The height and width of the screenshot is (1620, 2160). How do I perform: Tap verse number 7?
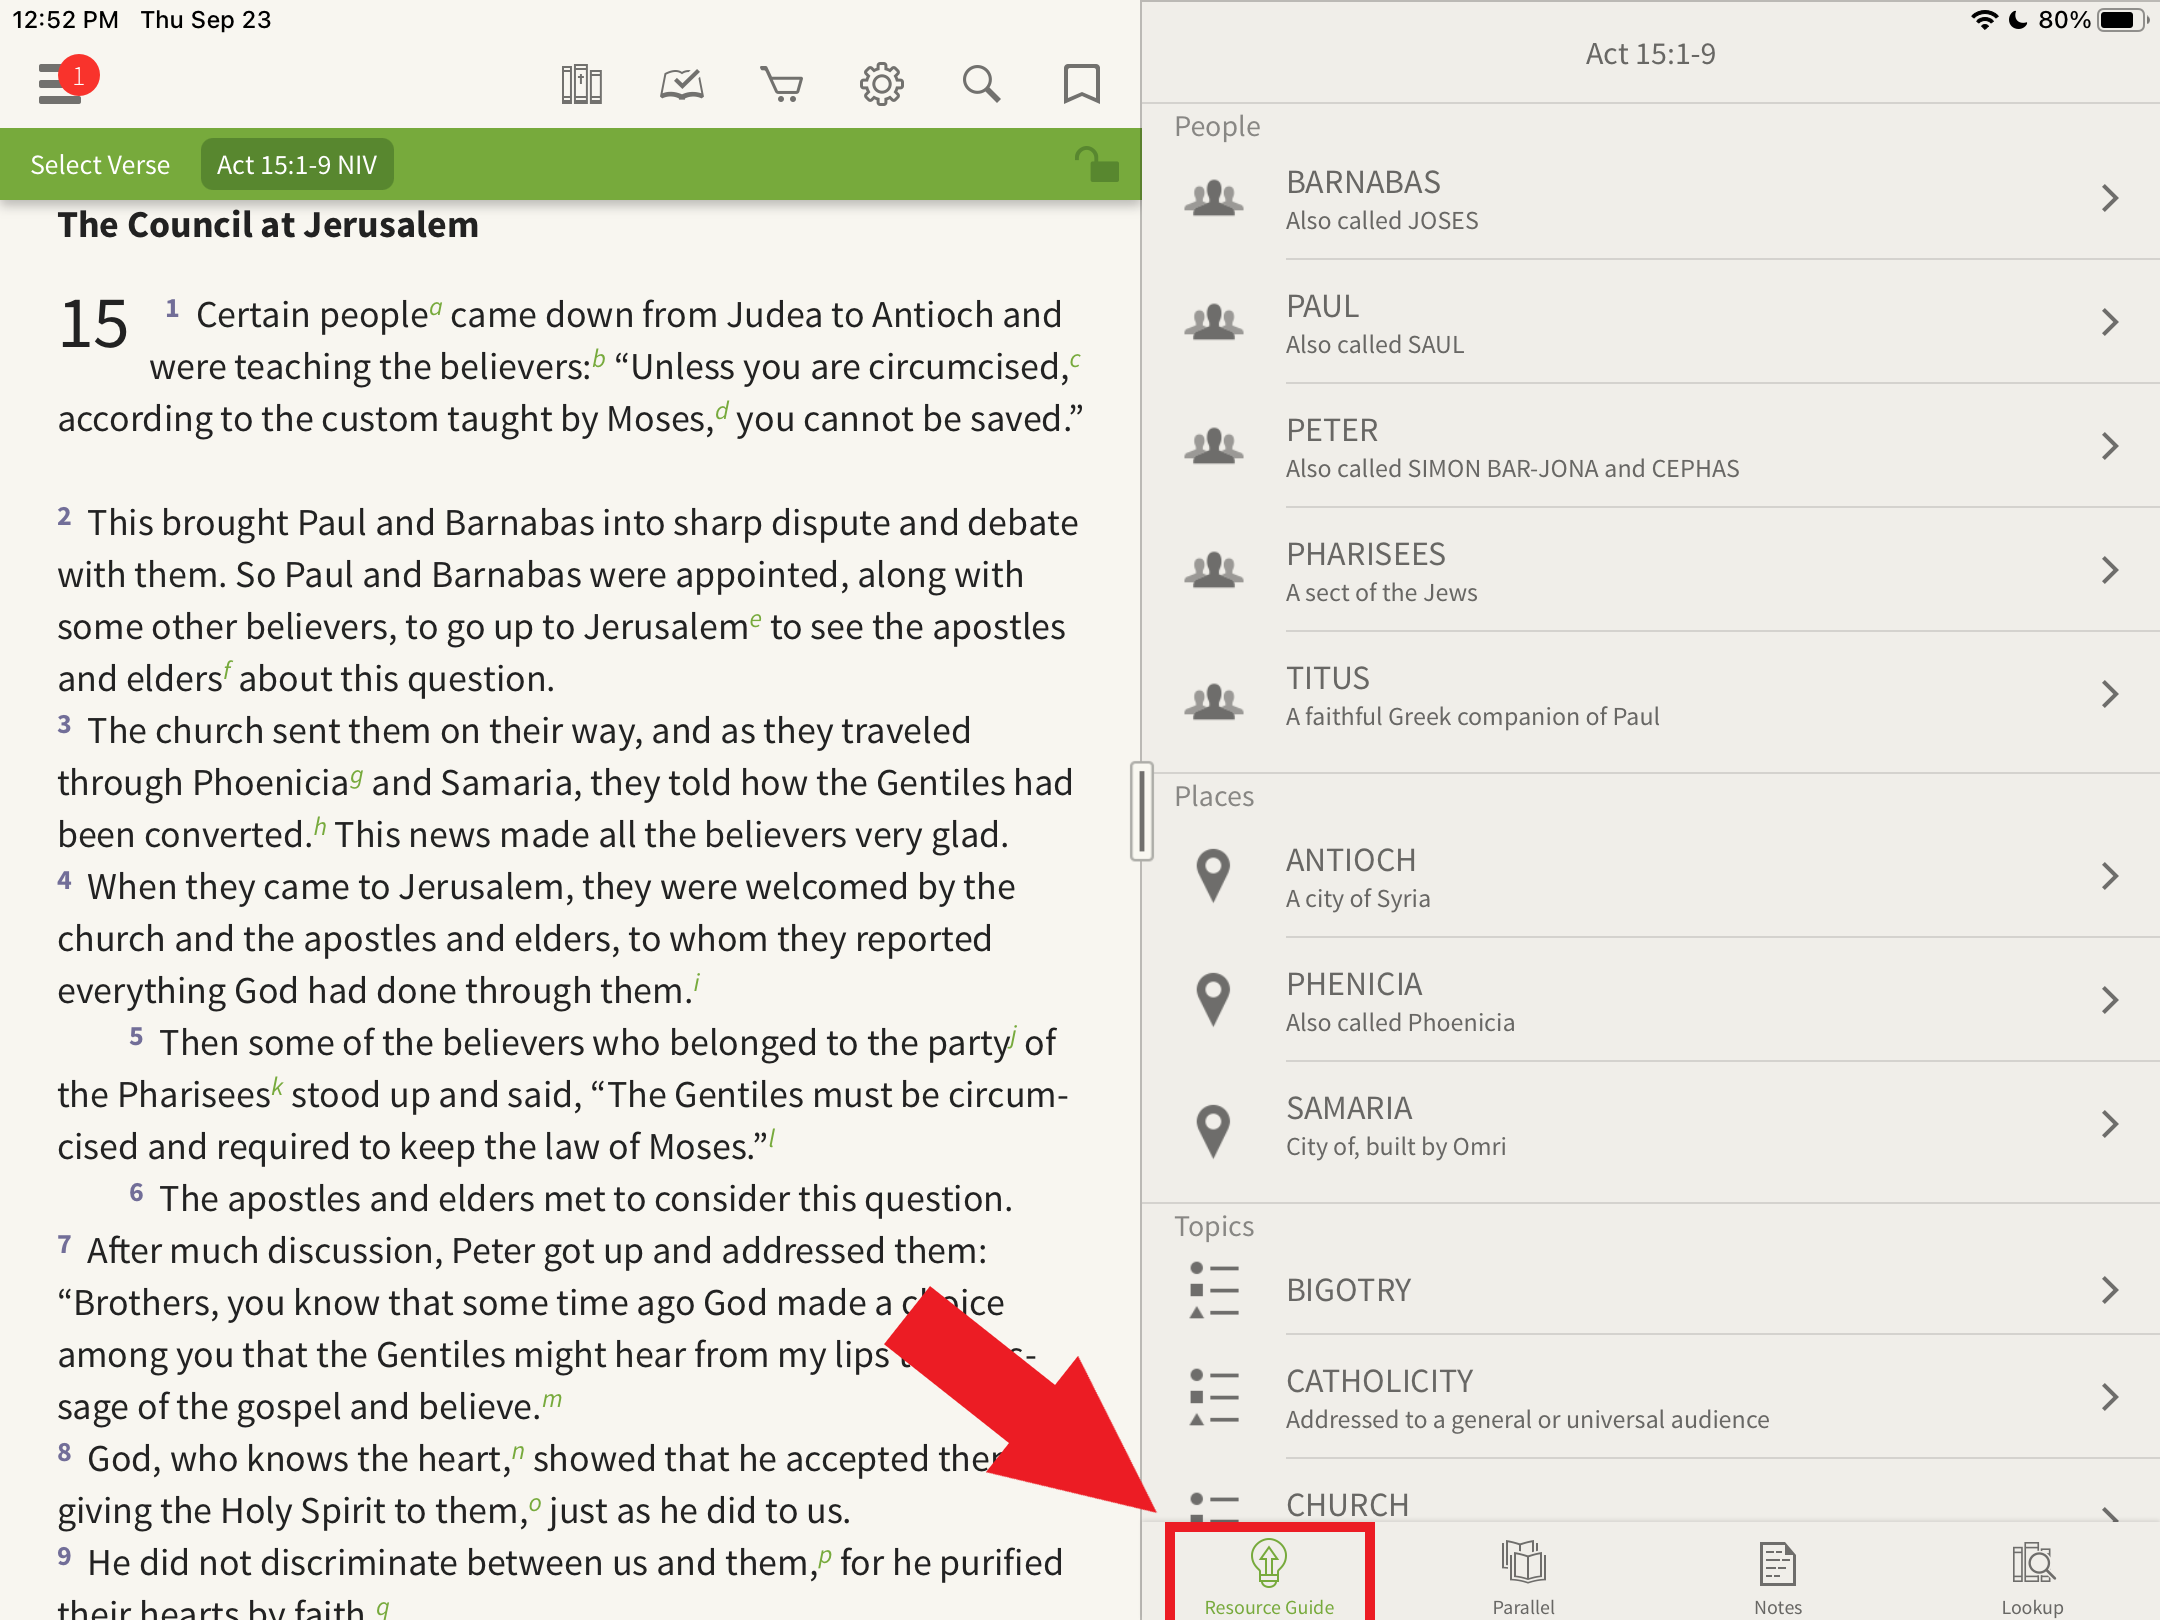pyautogui.click(x=64, y=1244)
